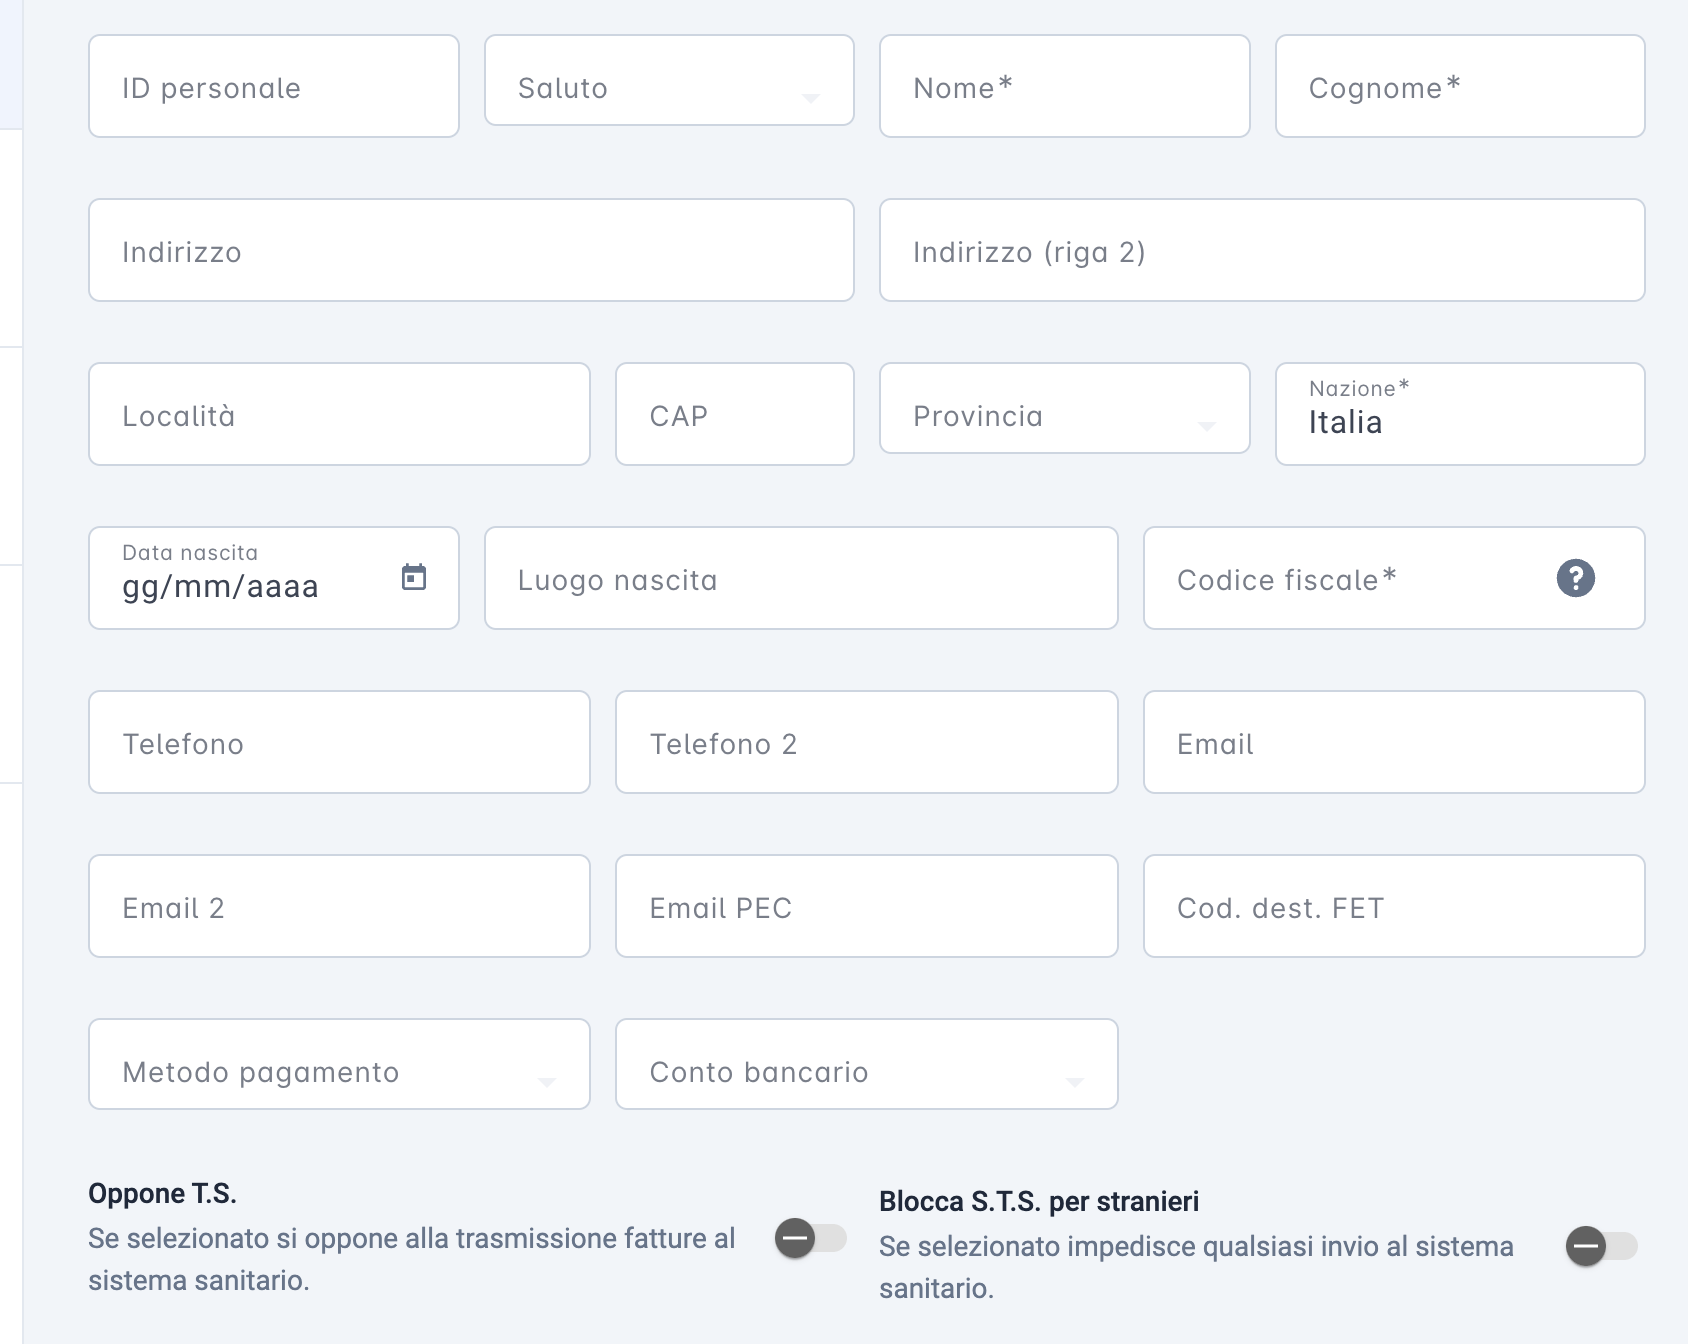1688x1344 pixels.
Task: Click the Cod. dest. FET field
Action: [1394, 906]
